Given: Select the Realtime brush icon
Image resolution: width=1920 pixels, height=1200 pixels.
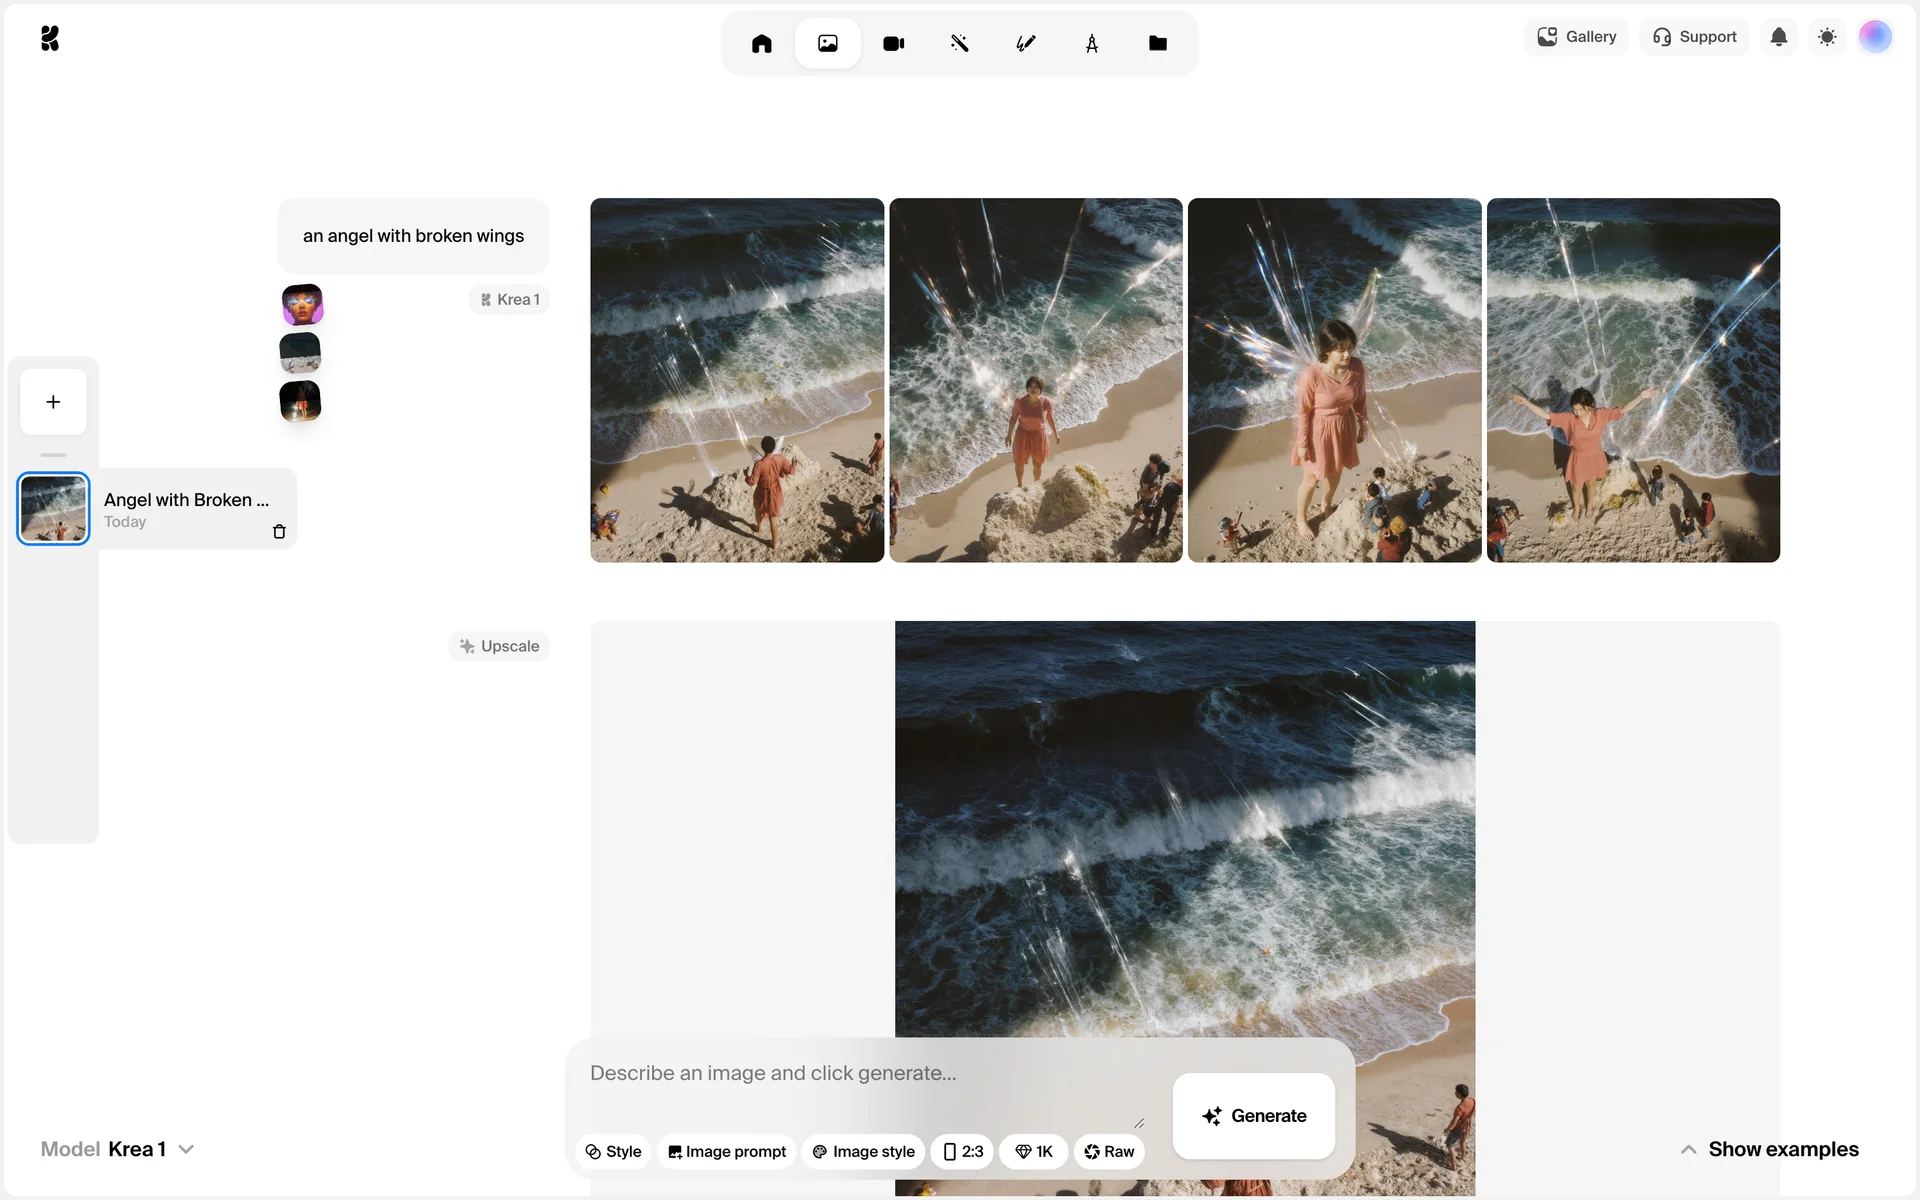Looking at the screenshot, I should (x=1025, y=43).
